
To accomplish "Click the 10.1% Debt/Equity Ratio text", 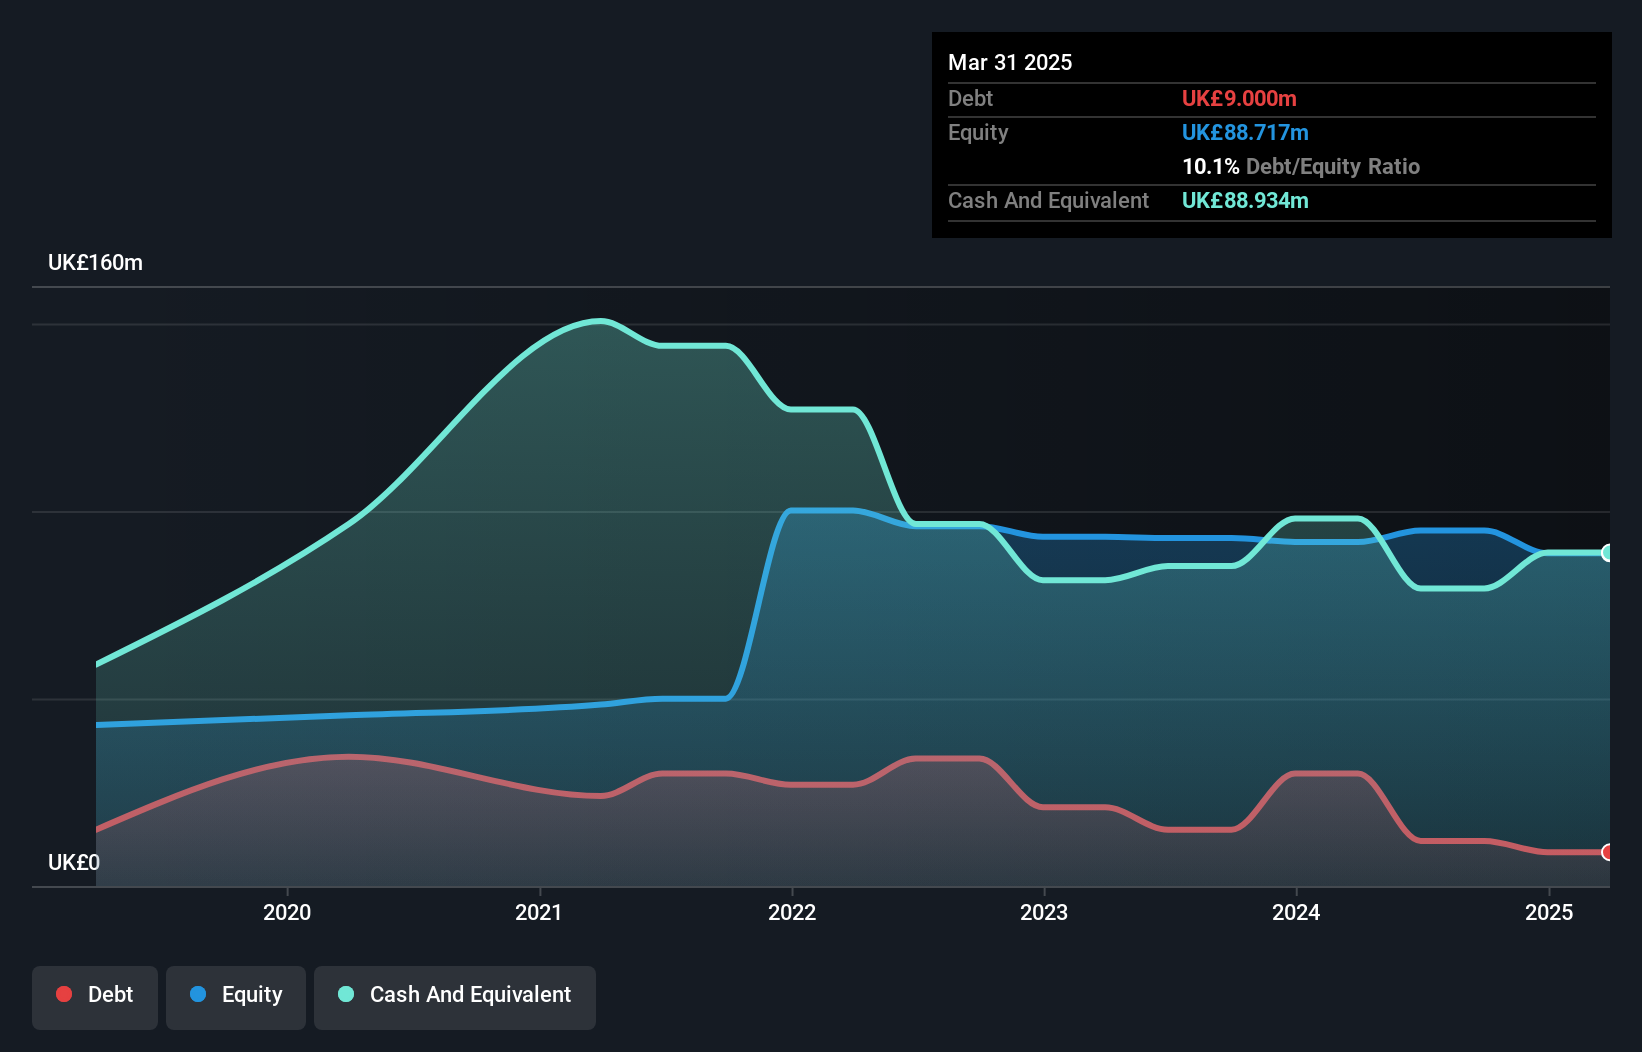I will 1301,166.
